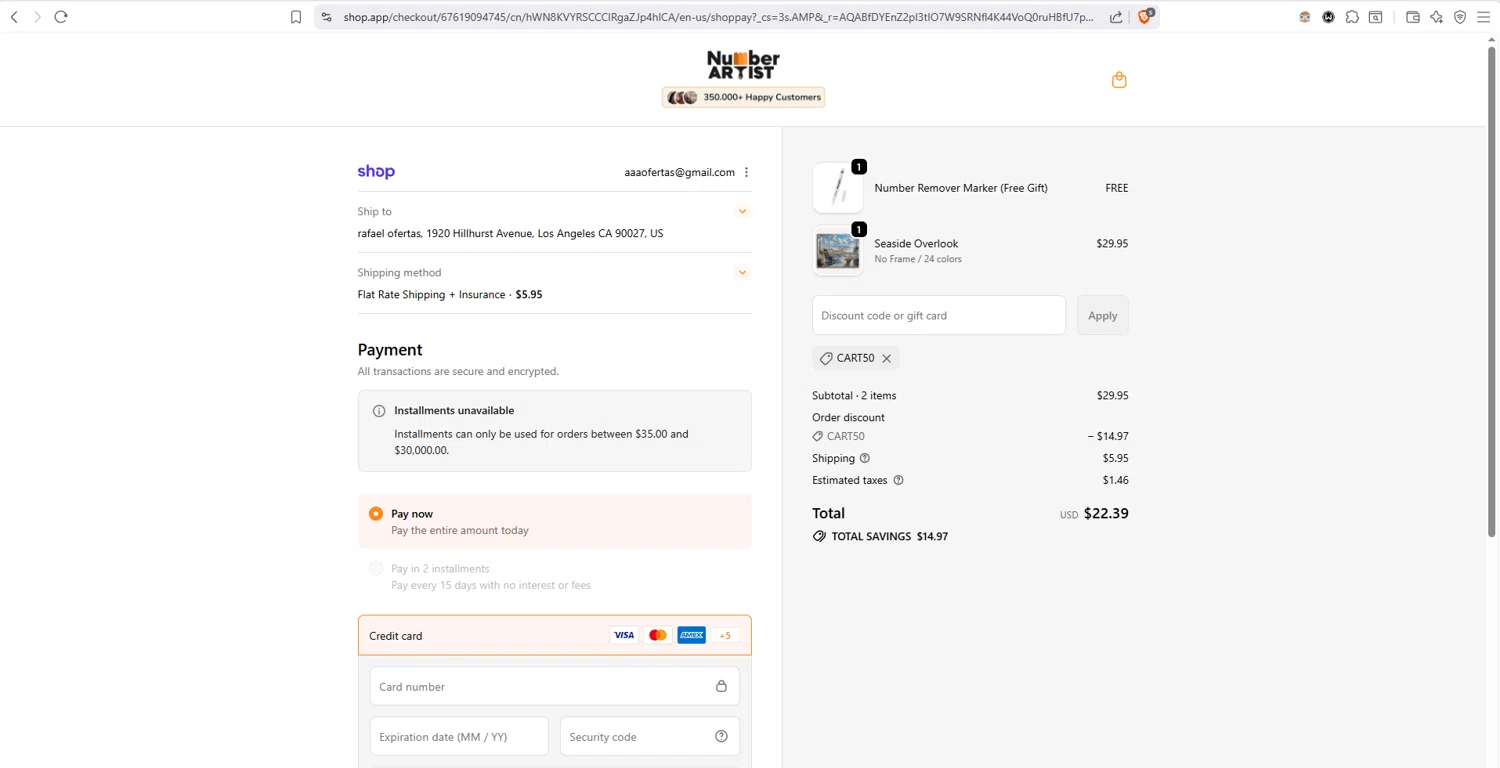Click the Number Remover Marker thumbnail
Screen dimensions: 1500x768
[x=838, y=188]
